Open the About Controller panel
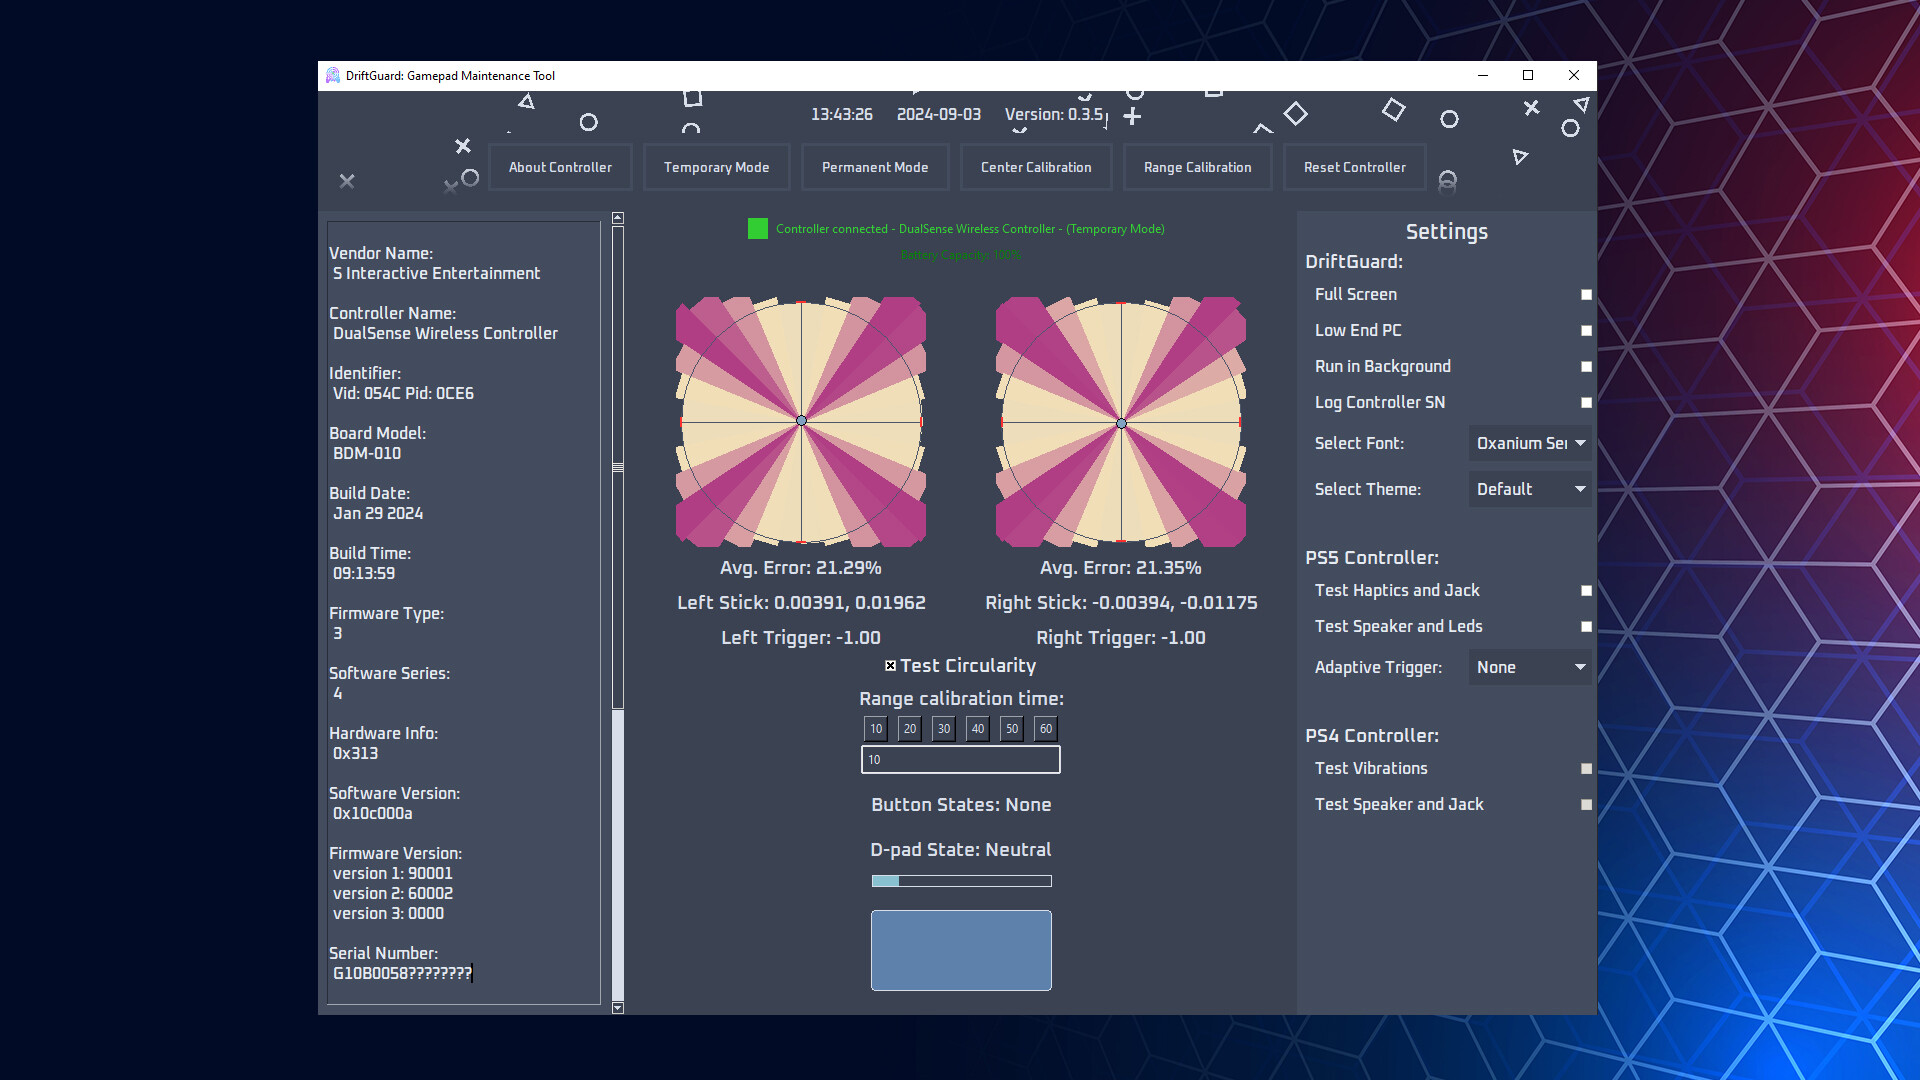 [x=560, y=166]
